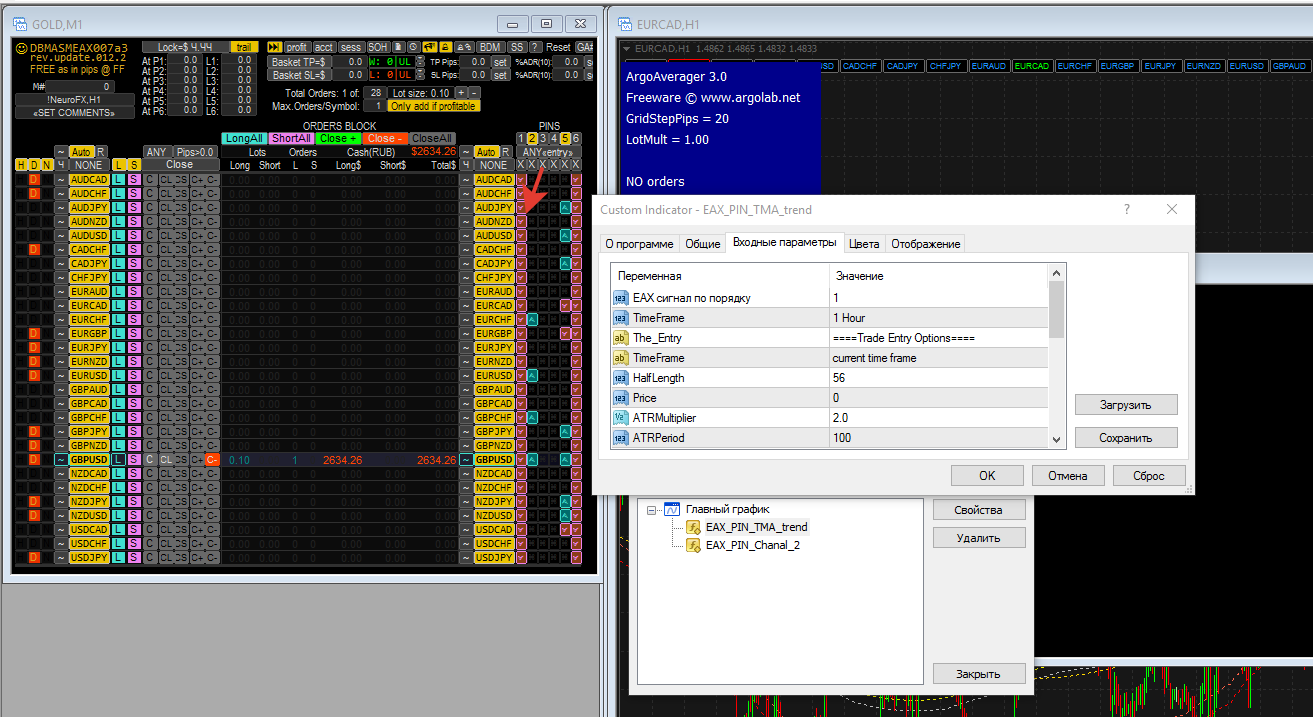1313x717 pixels.
Task: Click the ShortAll button
Action: click(291, 138)
